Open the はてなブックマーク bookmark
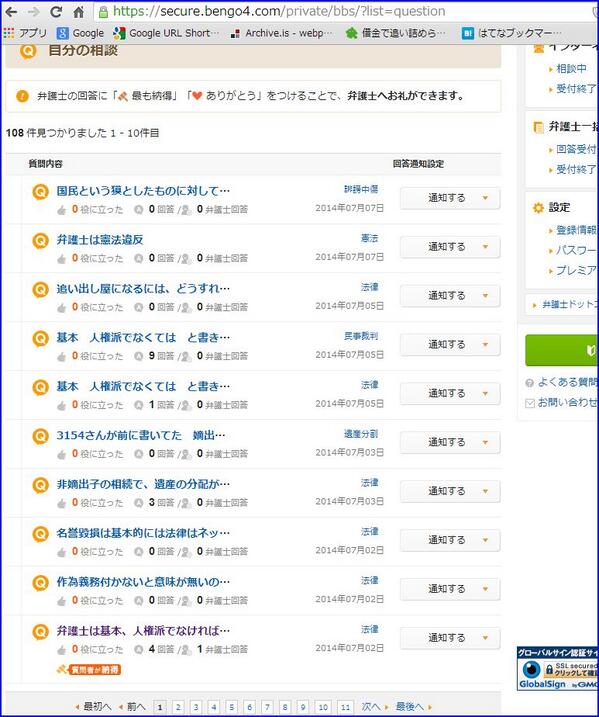Image resolution: width=599 pixels, height=717 pixels. tap(512, 33)
